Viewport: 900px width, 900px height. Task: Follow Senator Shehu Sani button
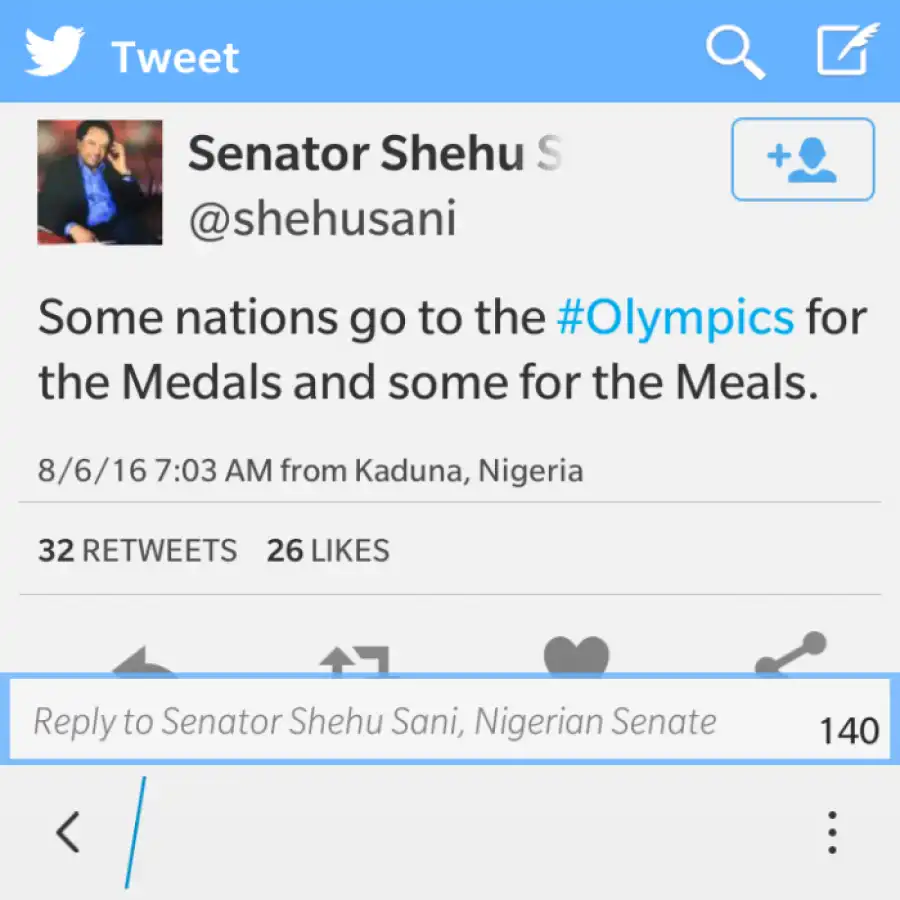click(802, 160)
